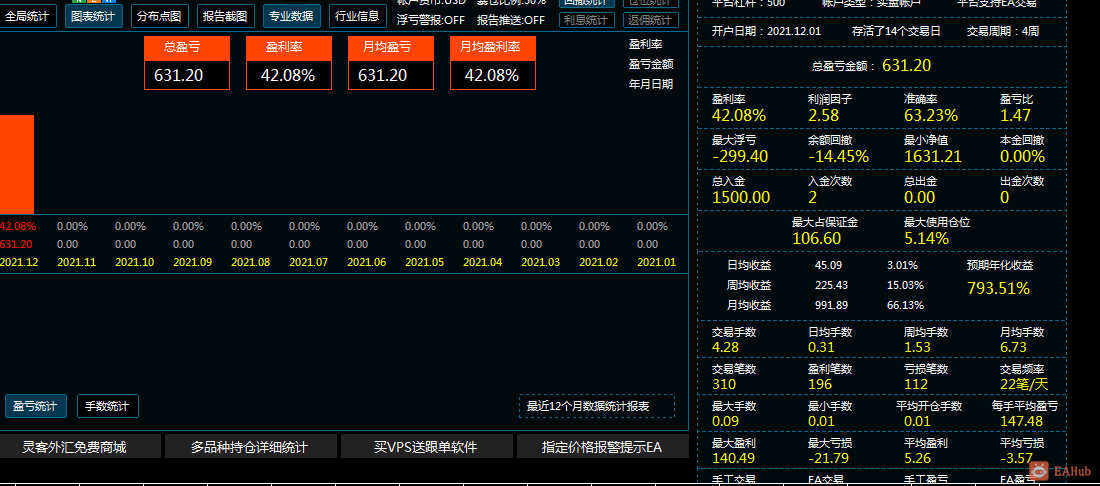Select the 盈利率 summary card
This screenshot has width=1100, height=486.
point(288,62)
